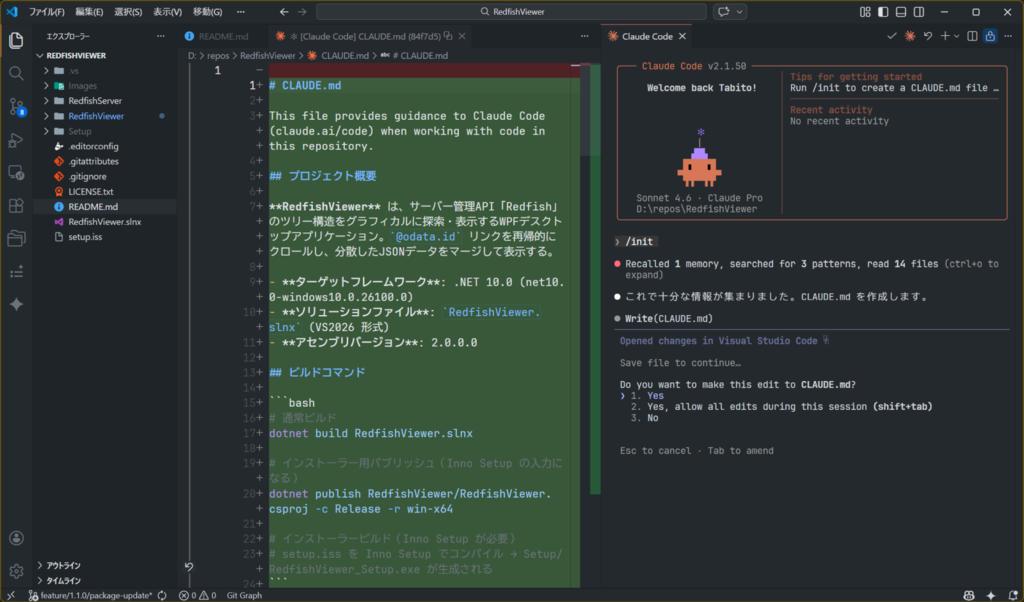Image resolution: width=1024 pixels, height=602 pixels.
Task: Open dropdown arrow next to plus icon
Action: [957, 36]
